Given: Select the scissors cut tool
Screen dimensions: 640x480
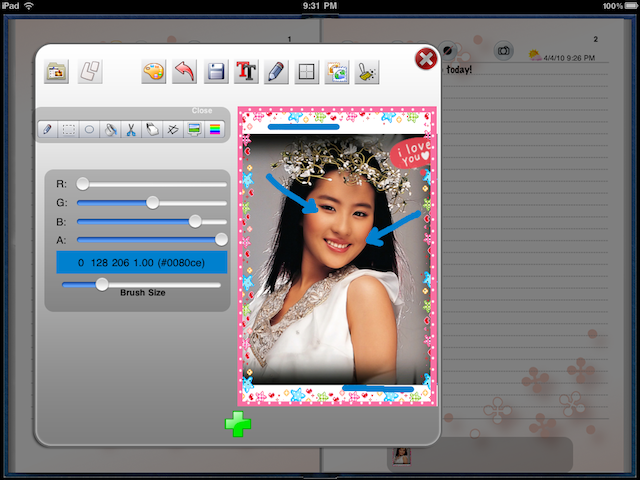Looking at the screenshot, I should pos(130,129).
